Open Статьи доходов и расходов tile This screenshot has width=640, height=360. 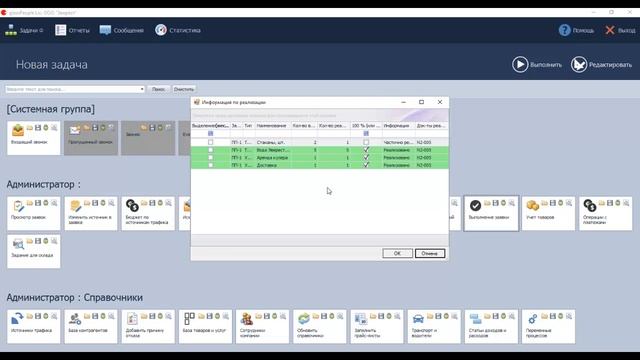coord(491,327)
